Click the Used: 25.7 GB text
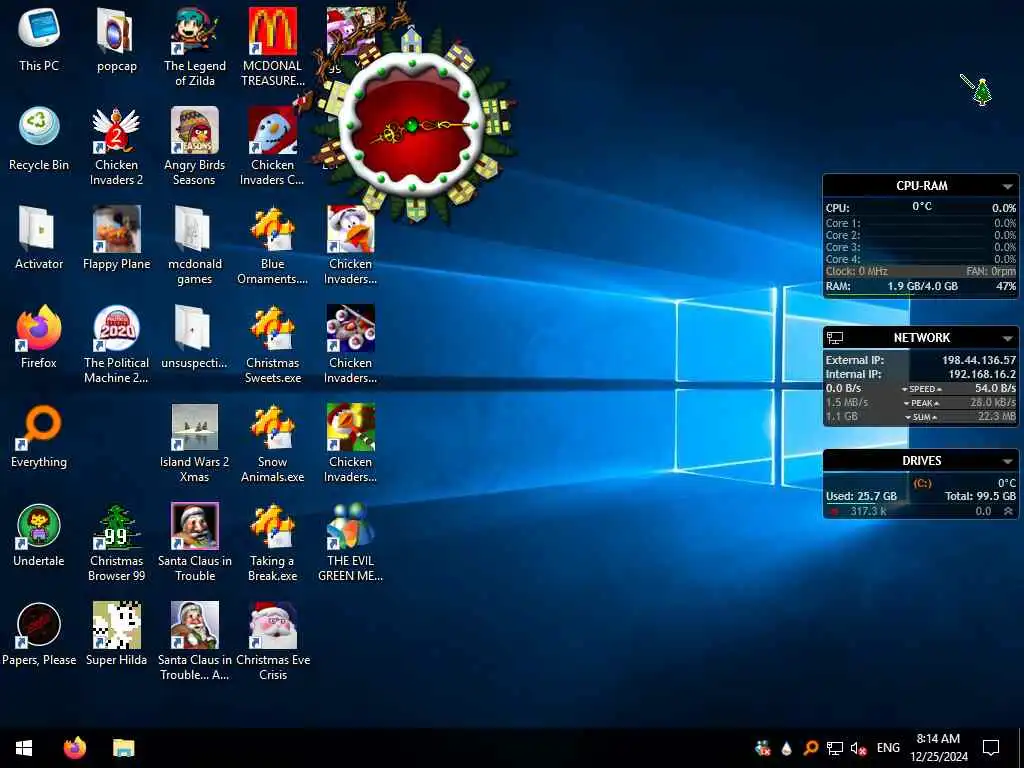Screen dimensions: 1024x768 click(861, 496)
